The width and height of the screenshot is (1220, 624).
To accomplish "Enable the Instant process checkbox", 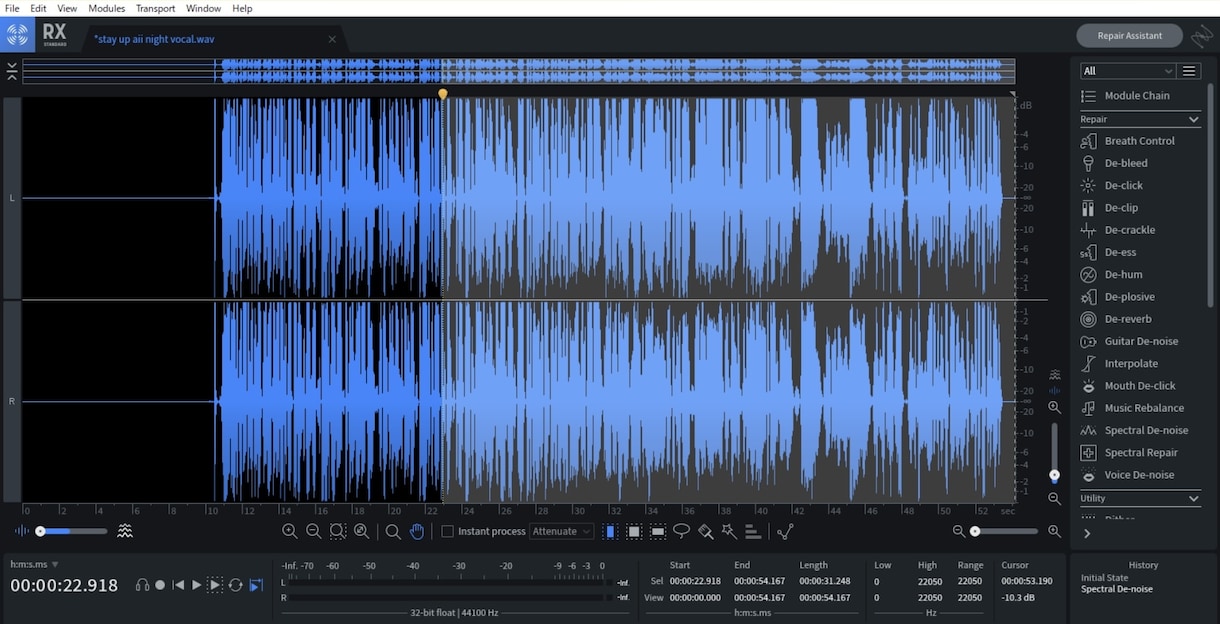I will 448,531.
